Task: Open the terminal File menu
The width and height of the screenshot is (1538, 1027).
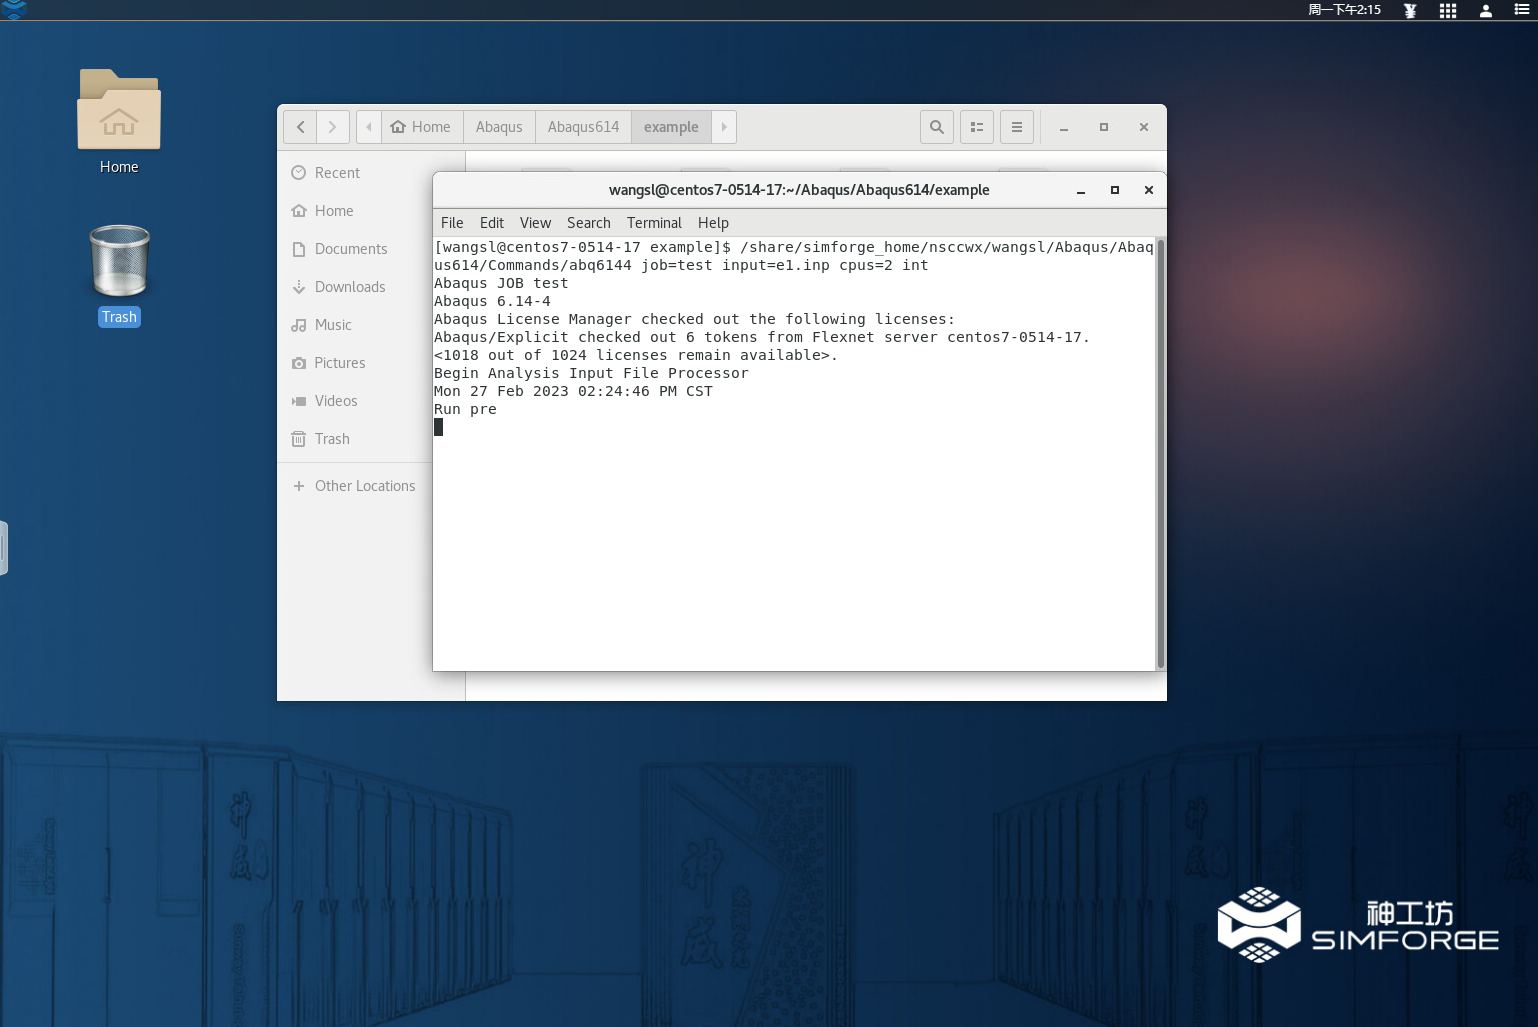Action: [452, 223]
